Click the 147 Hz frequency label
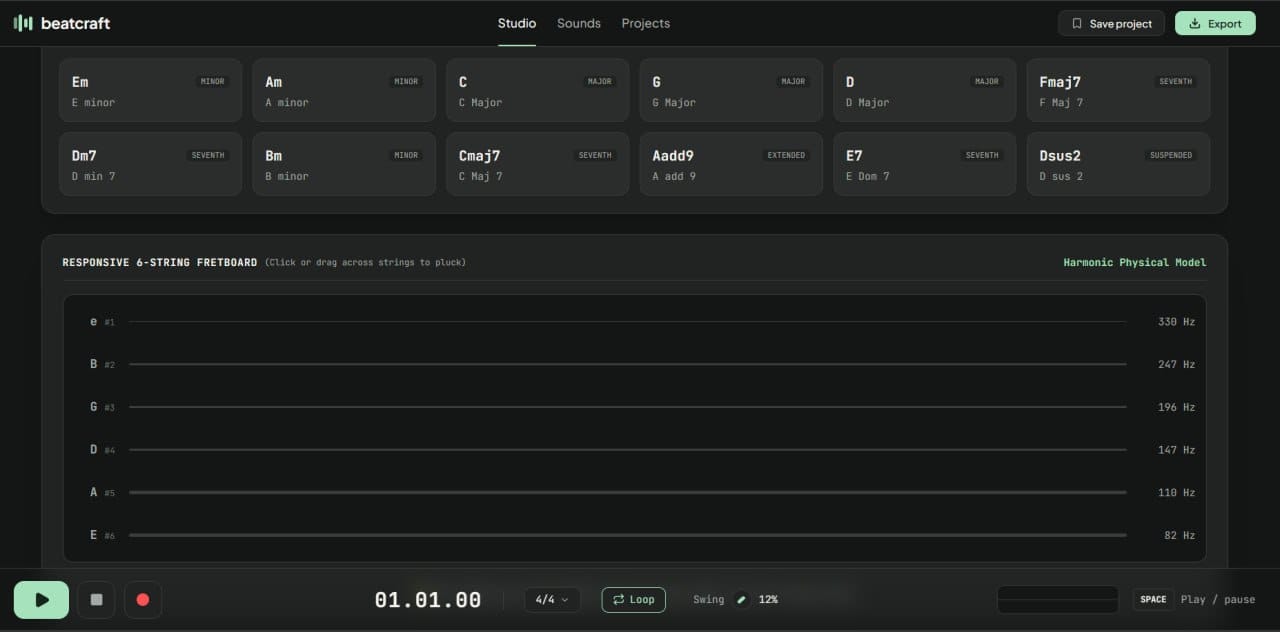This screenshot has height=632, width=1280. click(x=1176, y=450)
